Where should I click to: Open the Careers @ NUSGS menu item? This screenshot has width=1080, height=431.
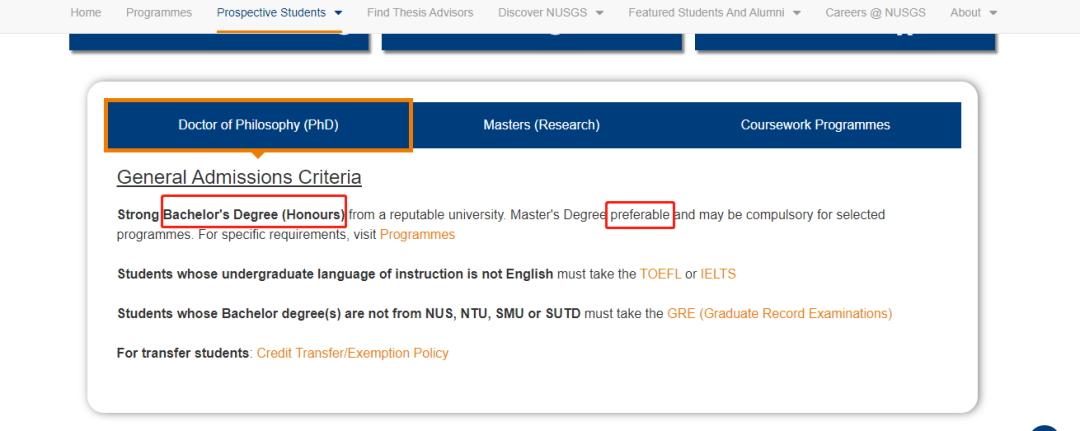point(873,13)
